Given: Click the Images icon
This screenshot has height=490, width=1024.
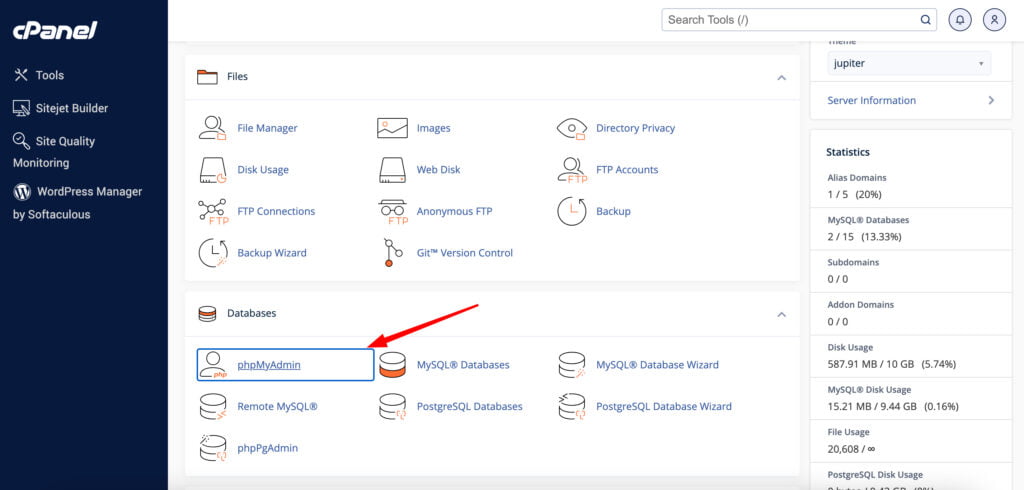Looking at the screenshot, I should [x=392, y=128].
